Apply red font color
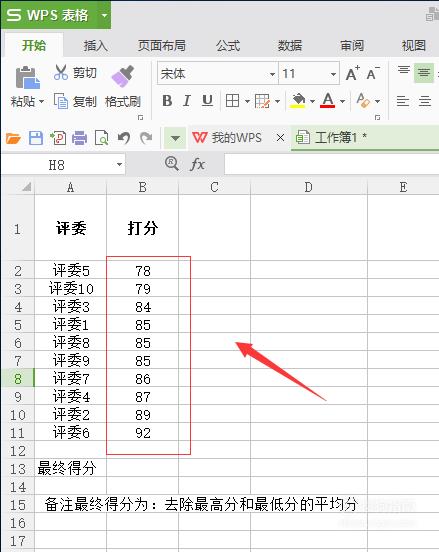The height and width of the screenshot is (552, 439). click(328, 101)
